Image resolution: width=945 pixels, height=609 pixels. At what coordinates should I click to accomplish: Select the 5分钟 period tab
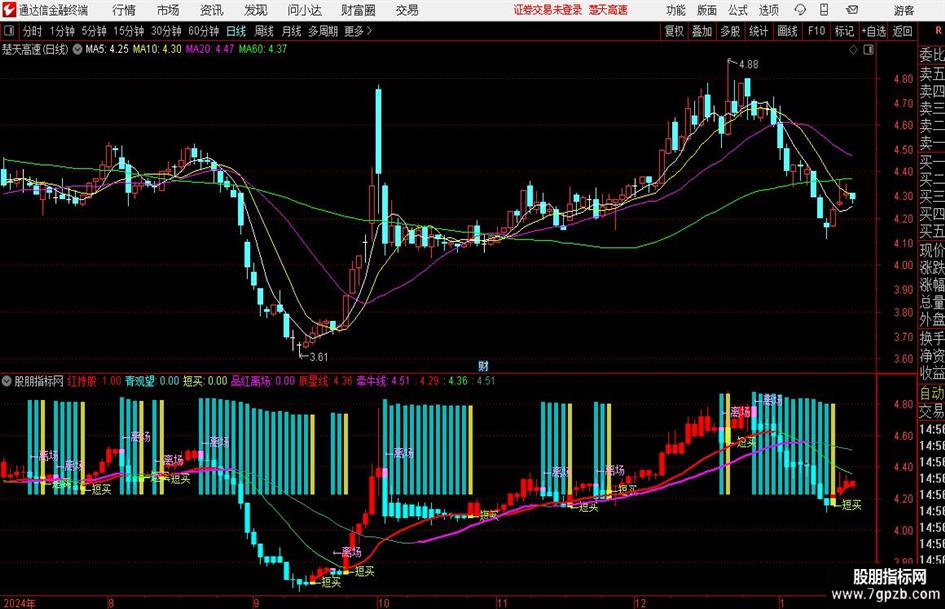tap(93, 31)
